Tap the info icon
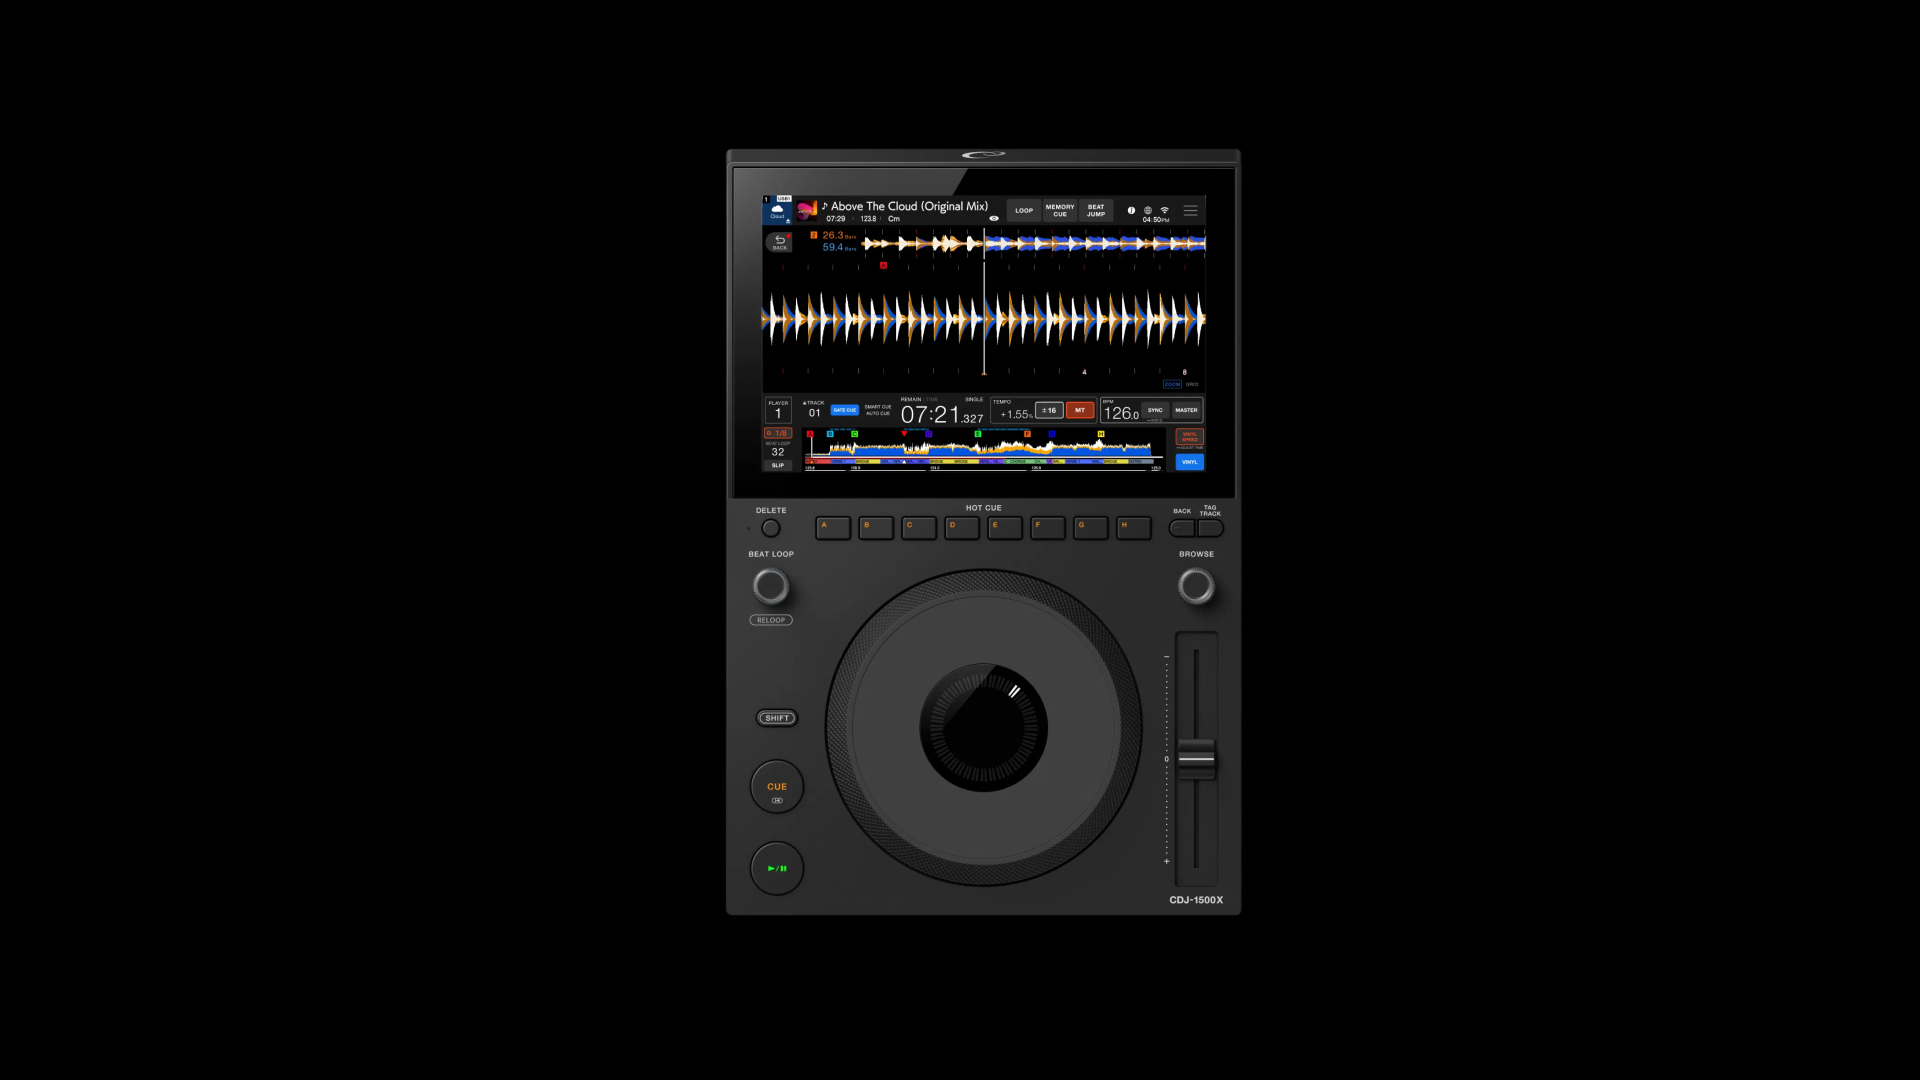 tap(1131, 210)
